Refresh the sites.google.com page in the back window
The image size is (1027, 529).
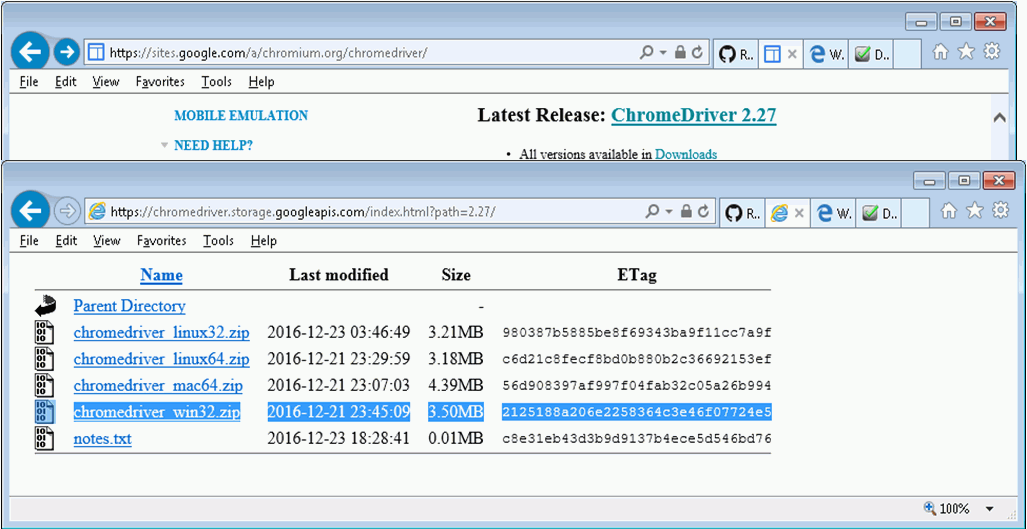(696, 52)
